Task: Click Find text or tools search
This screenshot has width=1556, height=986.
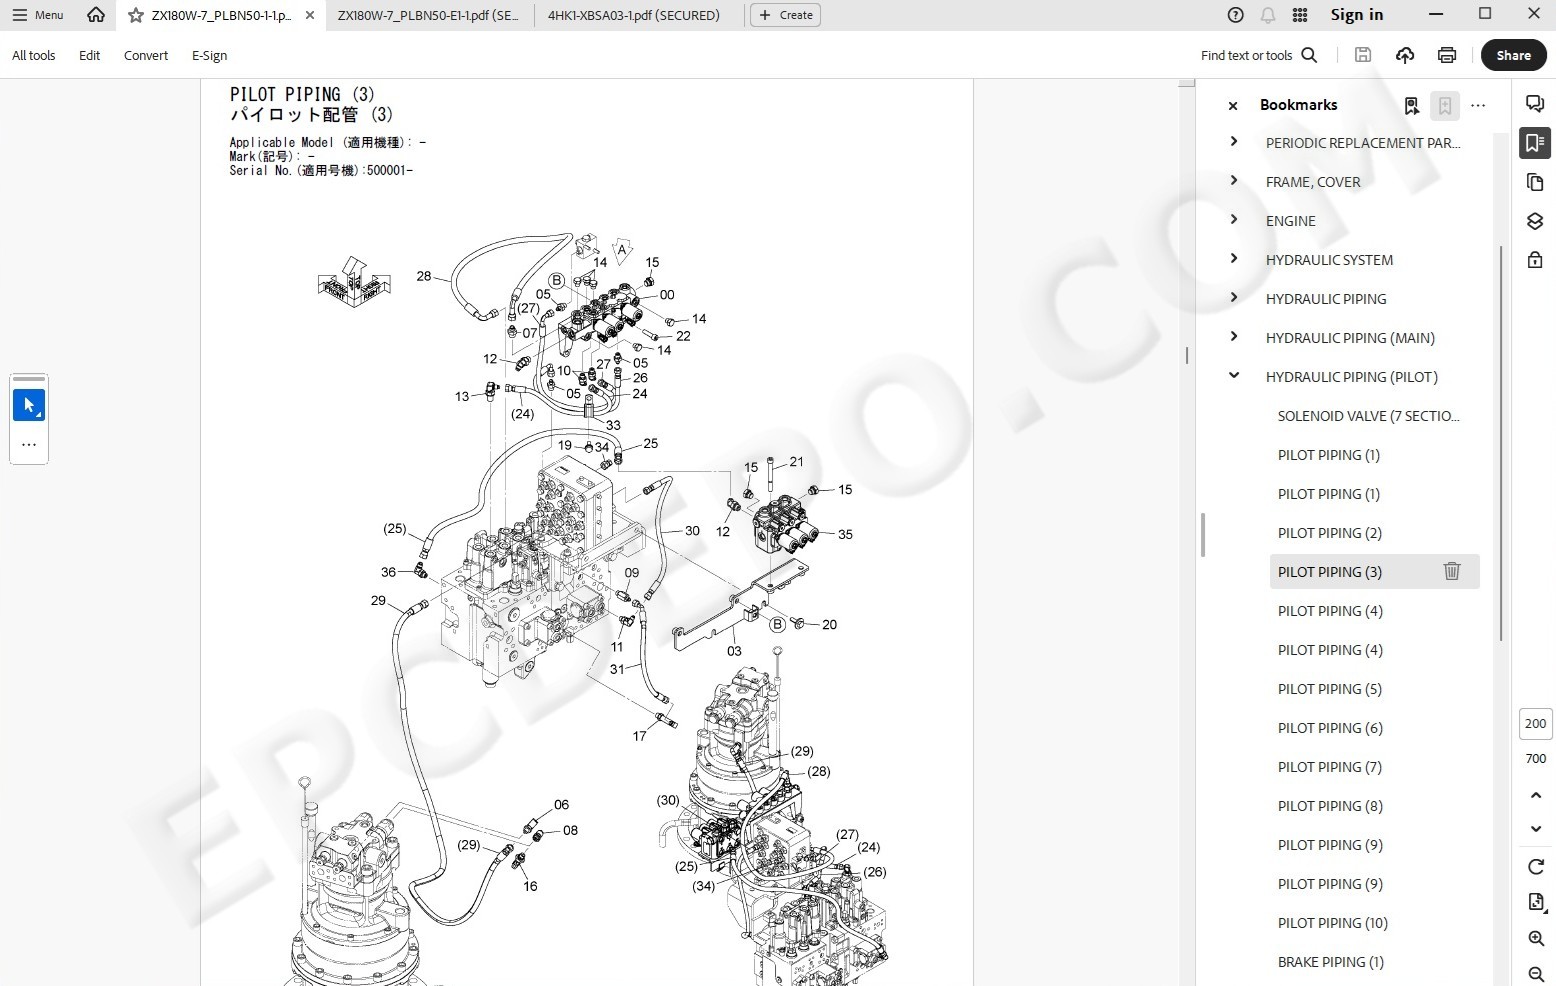Action: 1259,56
